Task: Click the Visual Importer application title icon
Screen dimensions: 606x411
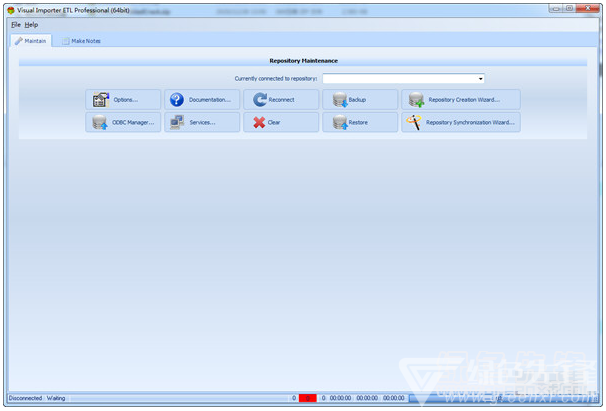Action: [11, 10]
